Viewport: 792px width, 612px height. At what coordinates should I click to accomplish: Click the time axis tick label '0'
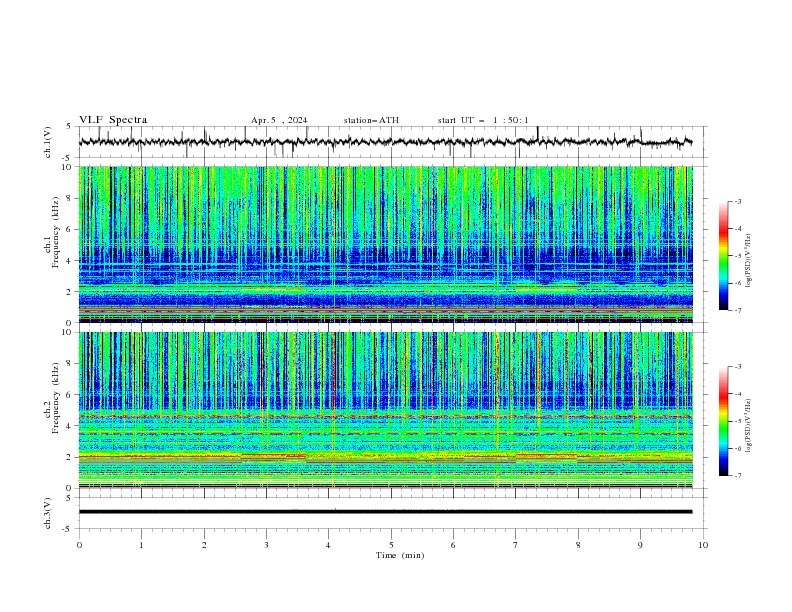(79, 545)
